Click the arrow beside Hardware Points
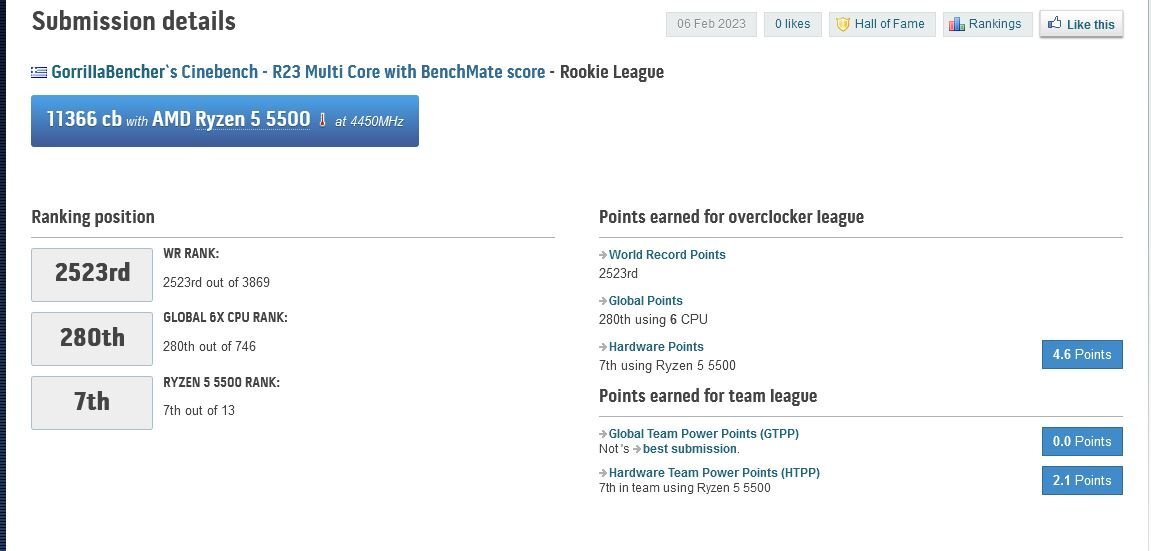 pyautogui.click(x=603, y=347)
